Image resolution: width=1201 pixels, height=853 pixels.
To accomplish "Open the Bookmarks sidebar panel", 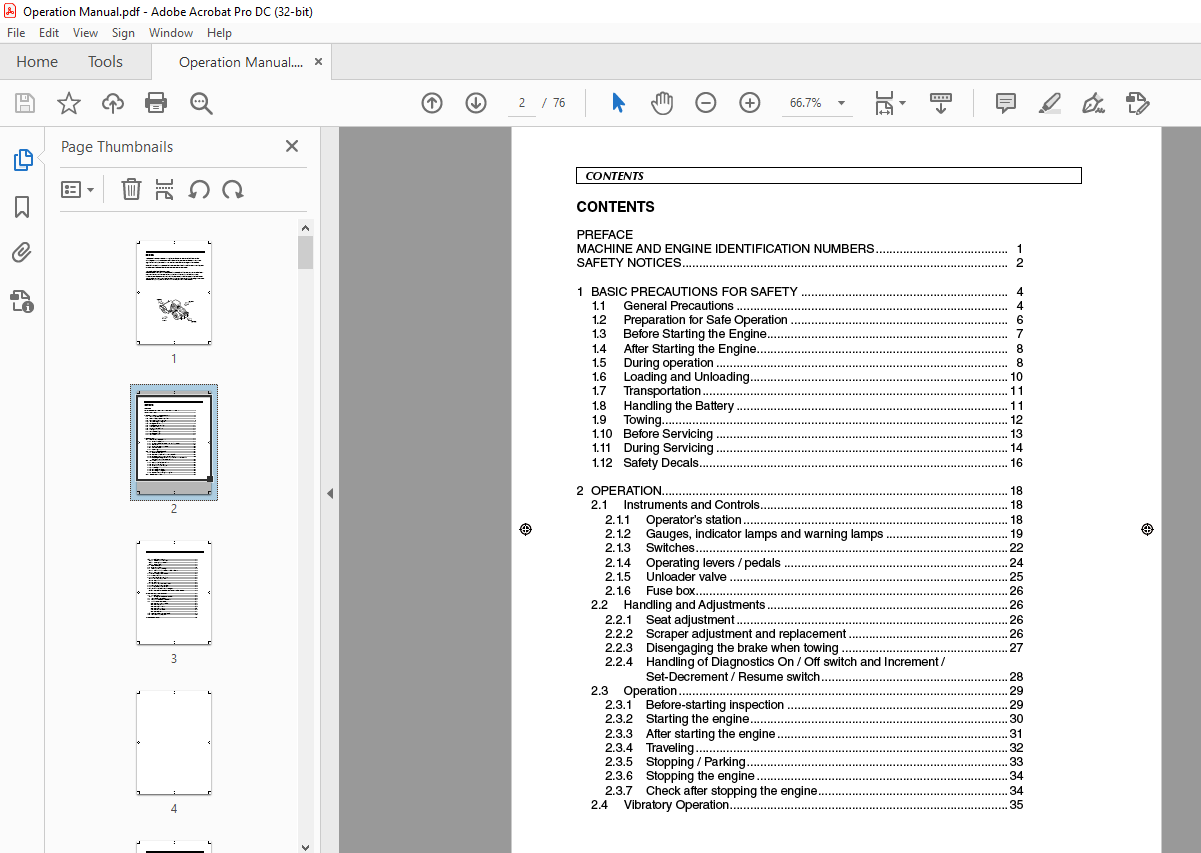I will (22, 207).
